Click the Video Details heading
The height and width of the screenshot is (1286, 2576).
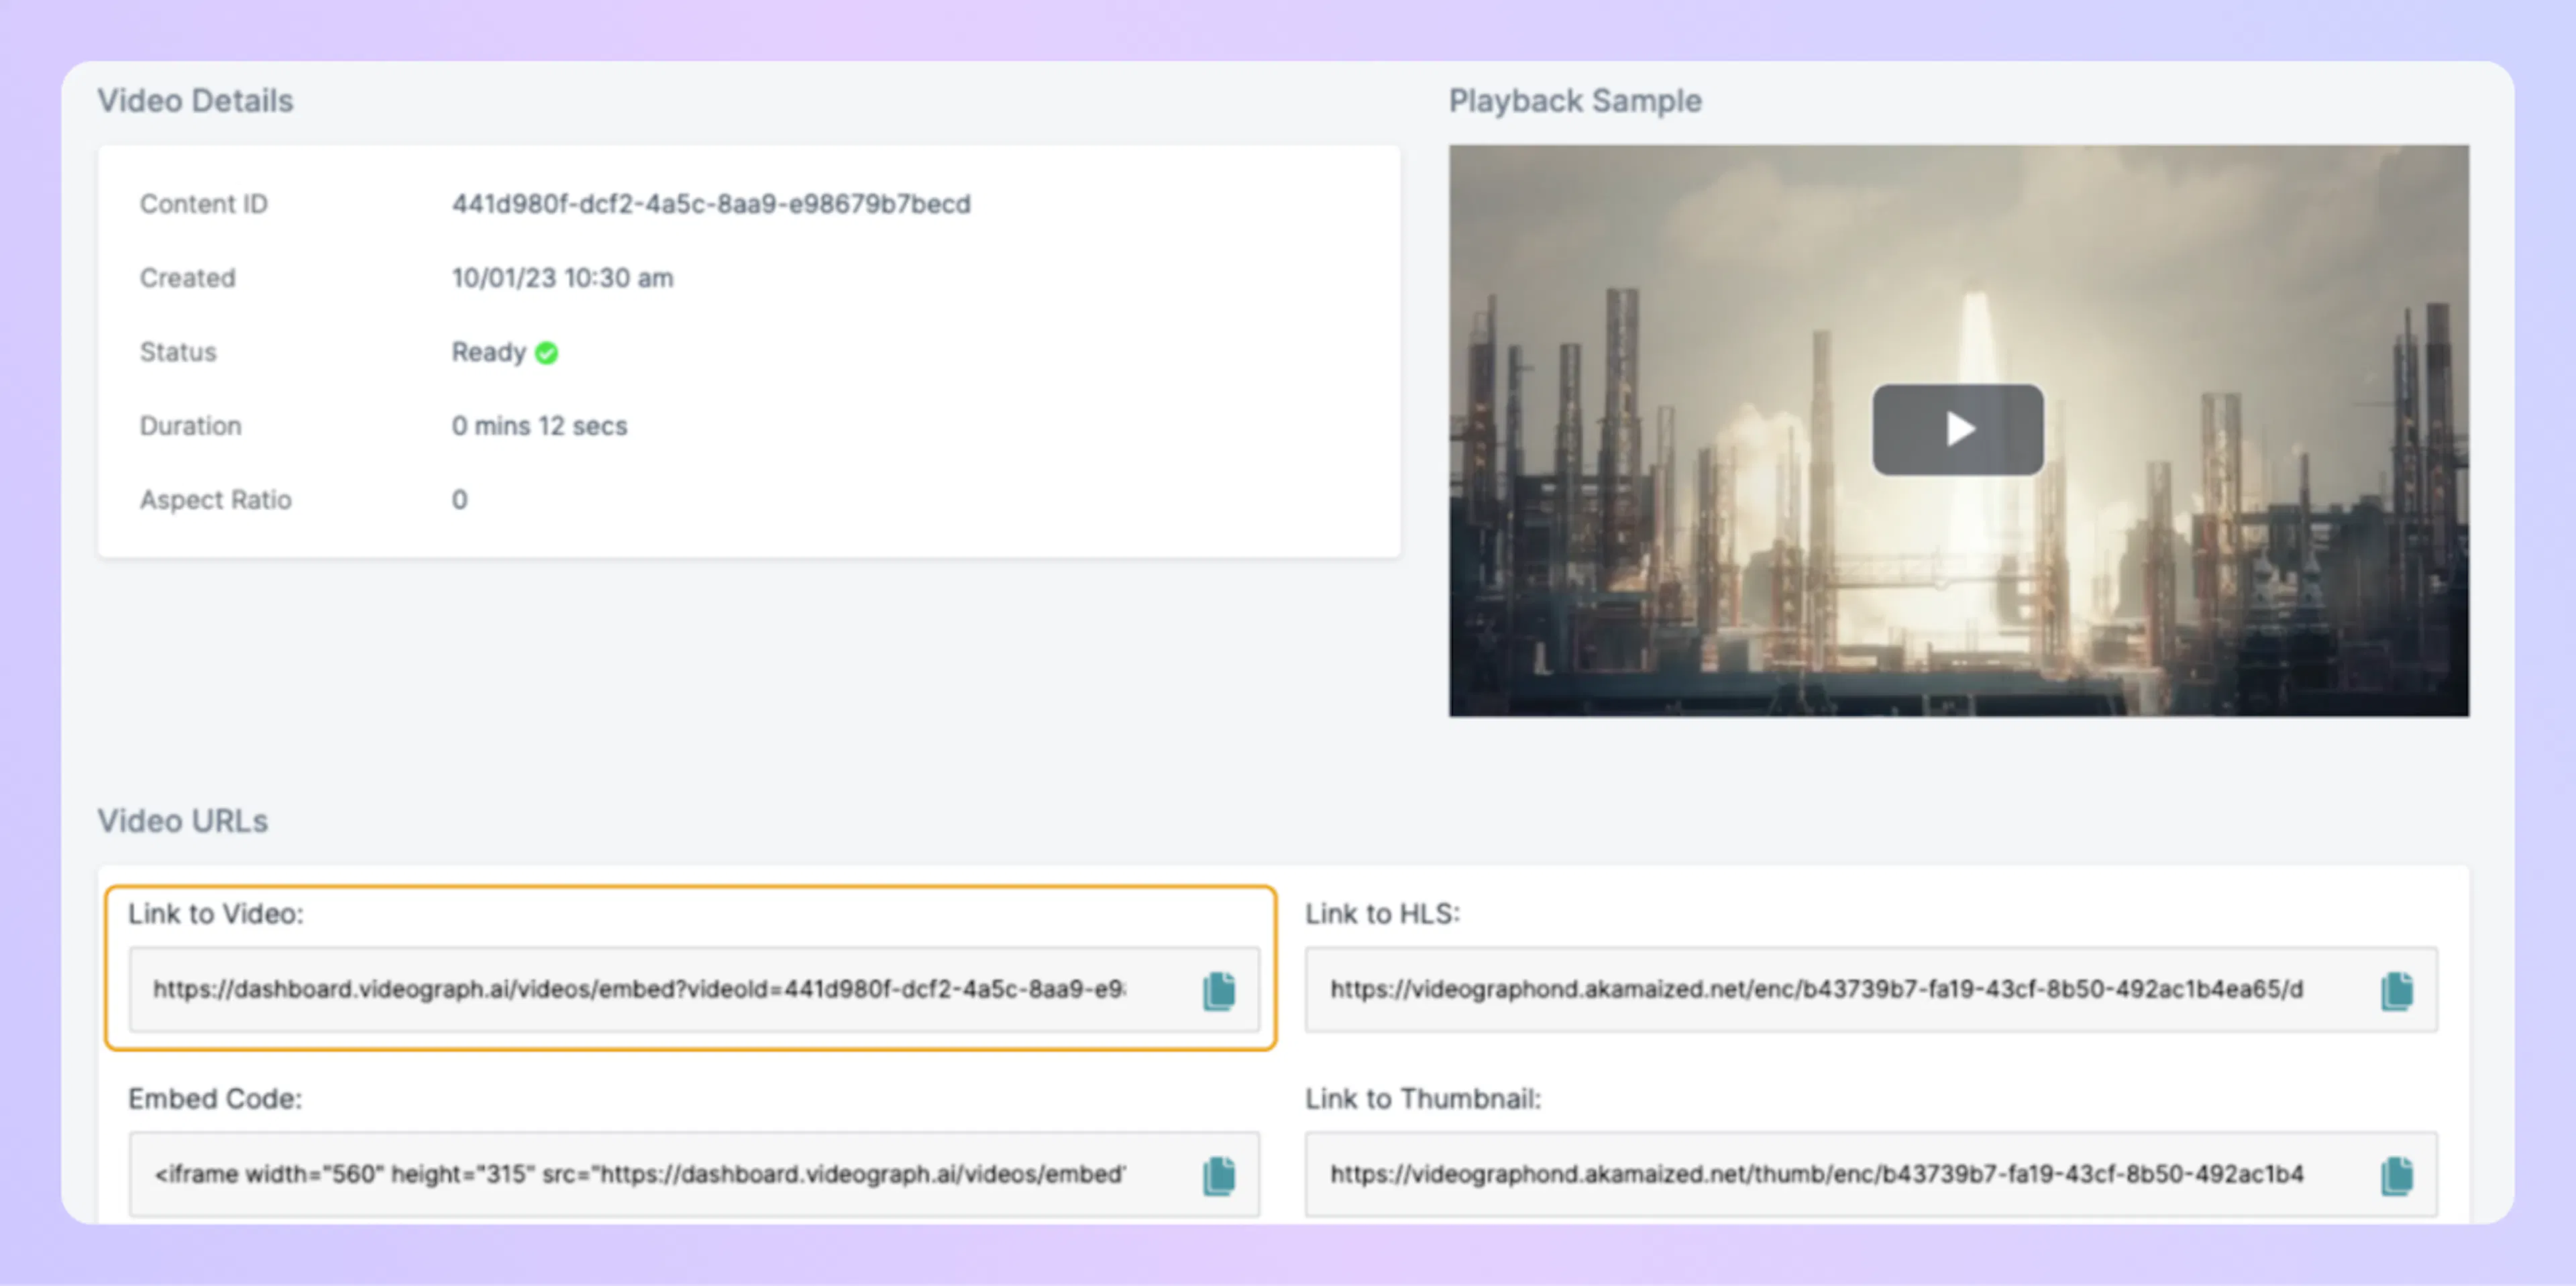195,101
